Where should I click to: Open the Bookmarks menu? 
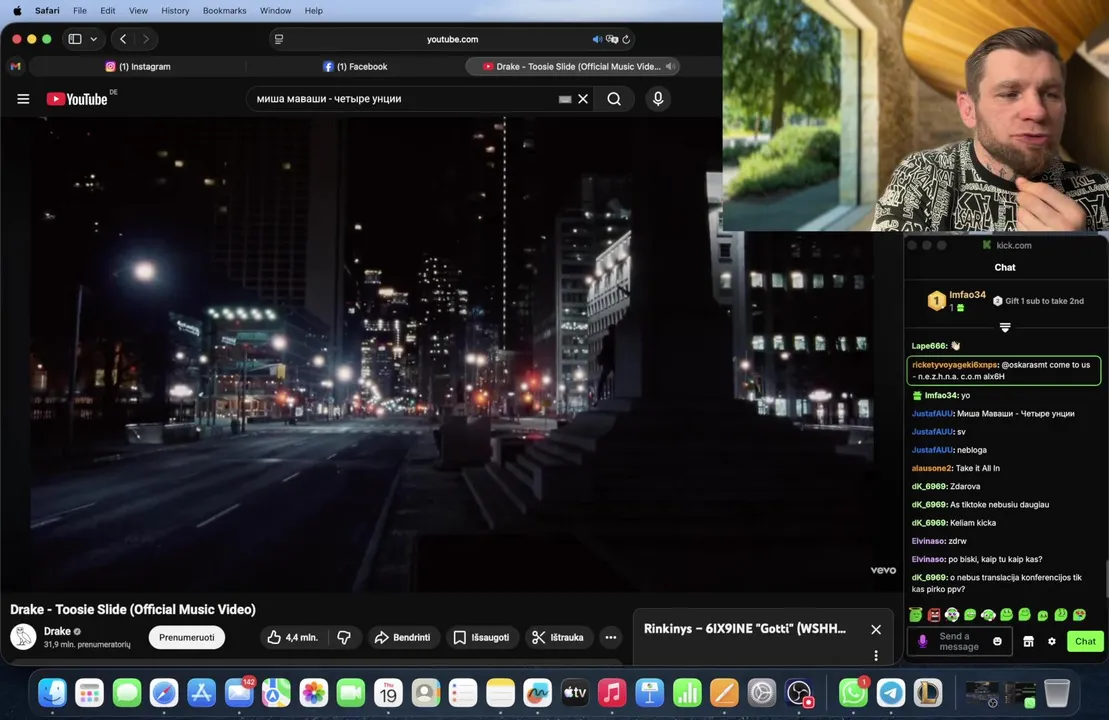pyautogui.click(x=224, y=11)
